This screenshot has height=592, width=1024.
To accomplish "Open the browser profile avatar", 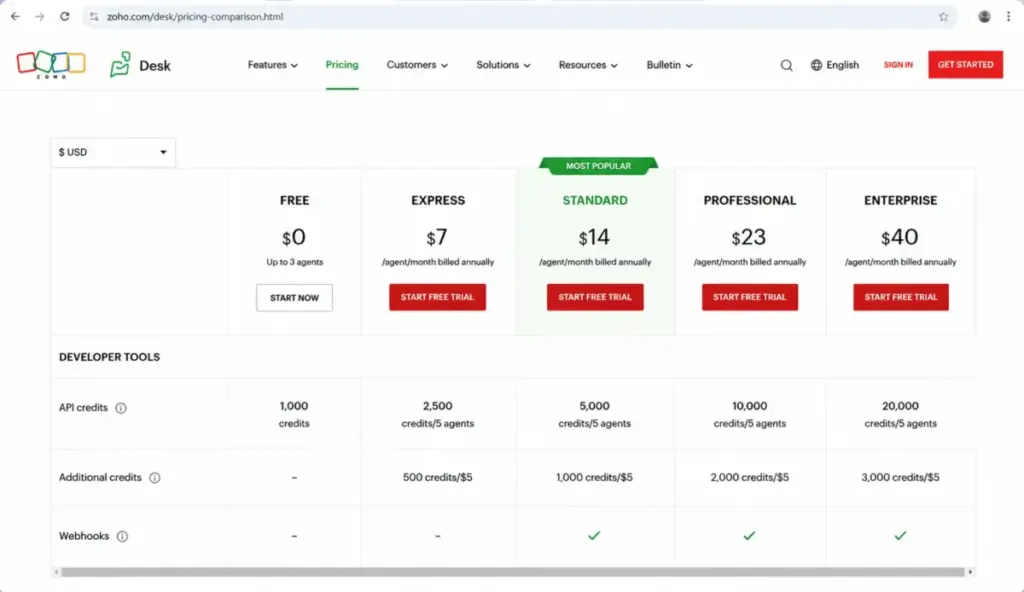I will pyautogui.click(x=984, y=16).
